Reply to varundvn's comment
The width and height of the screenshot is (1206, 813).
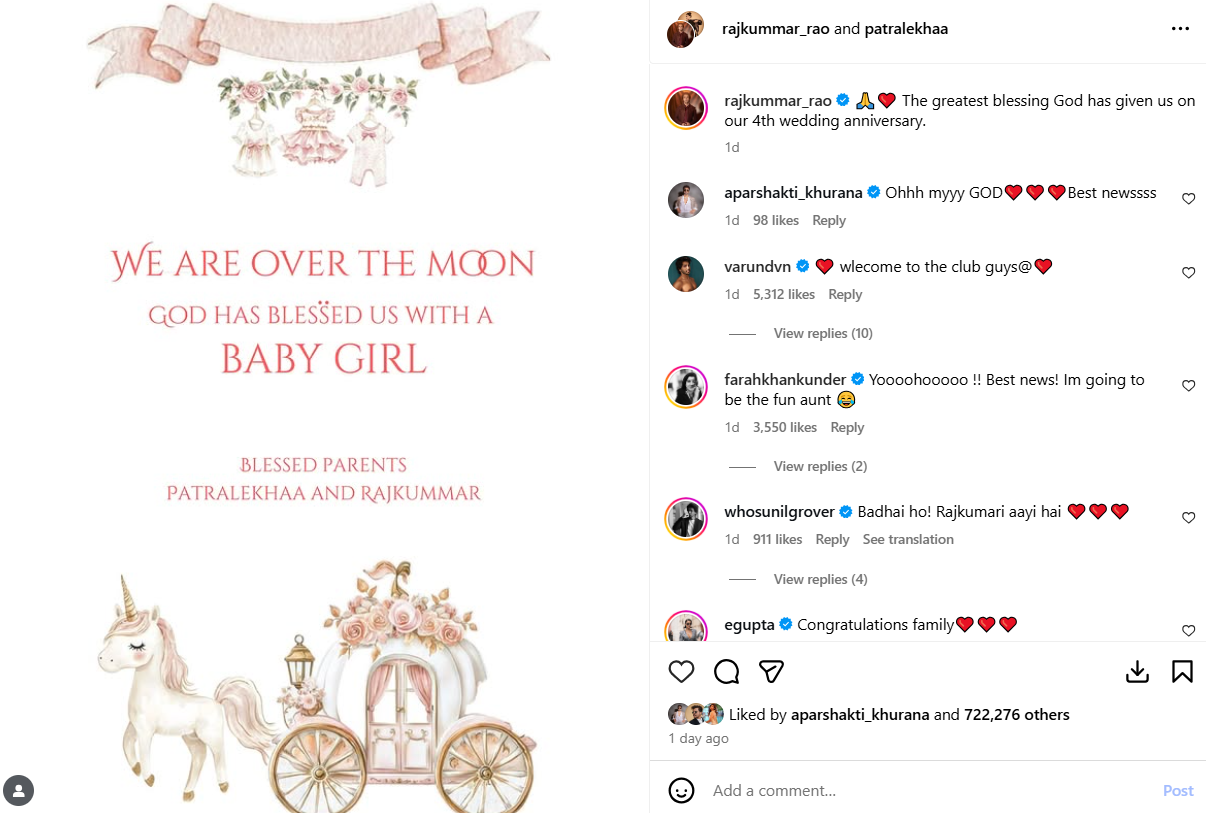click(845, 294)
